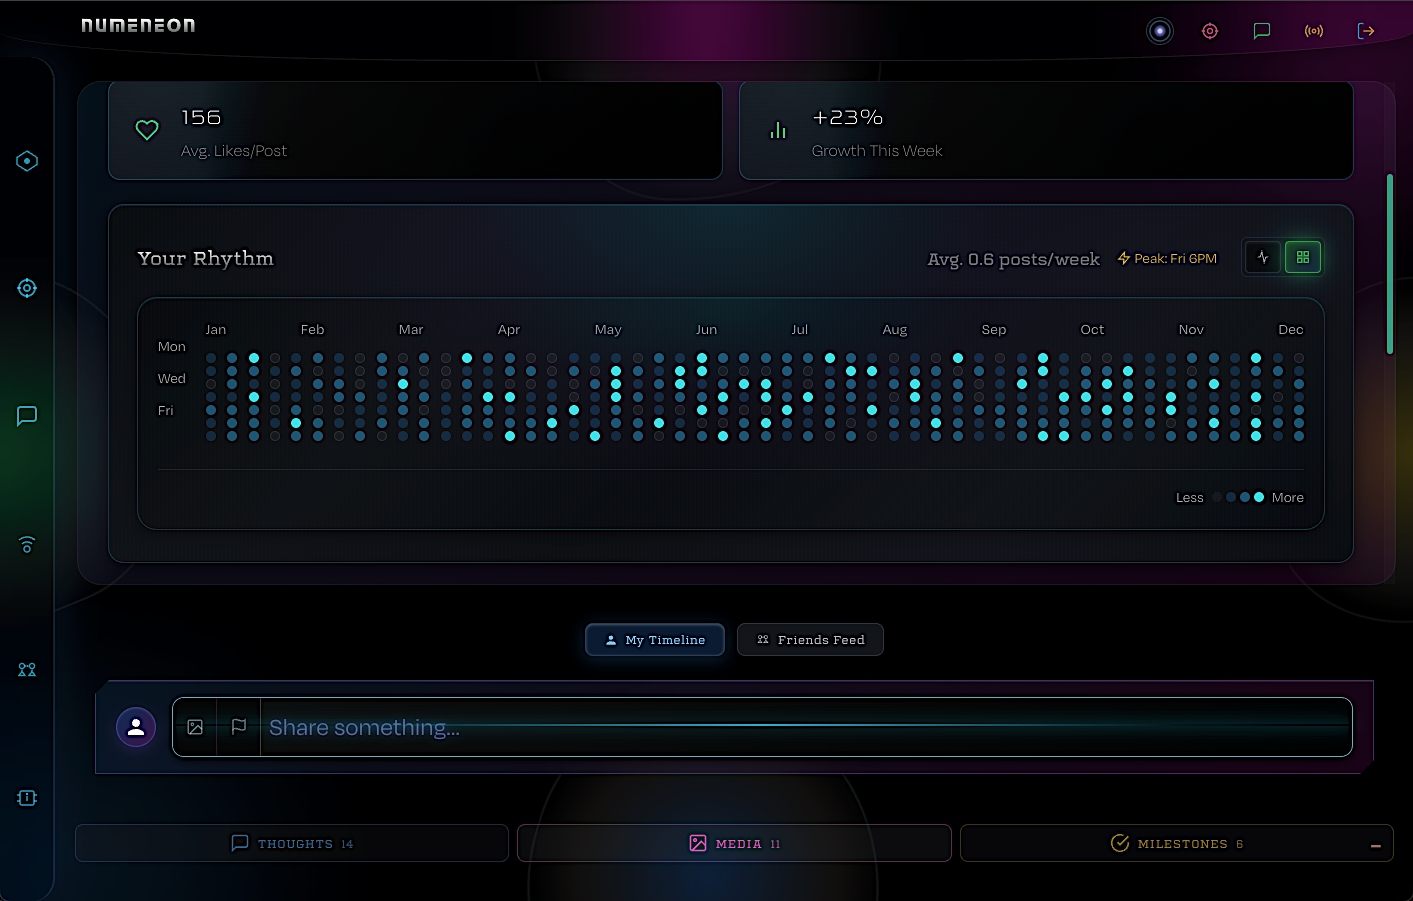
Task: Select the target icon in the left sidebar
Action: click(27, 288)
